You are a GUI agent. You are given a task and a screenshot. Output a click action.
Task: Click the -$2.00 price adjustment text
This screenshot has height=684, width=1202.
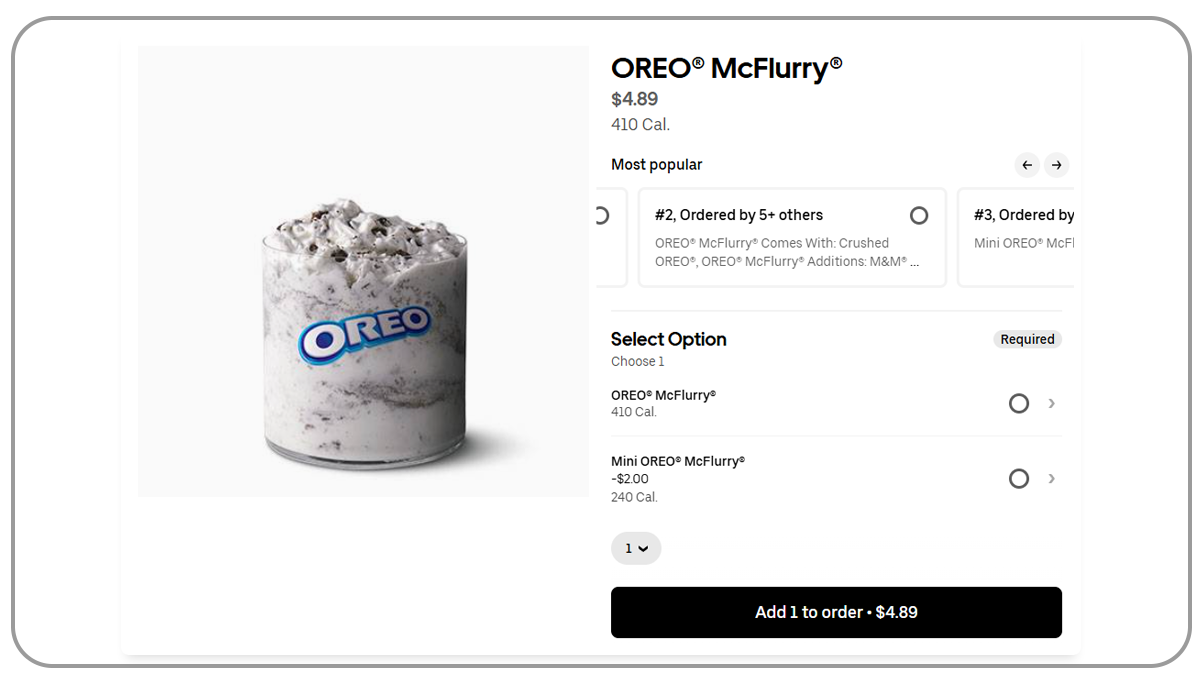630,479
